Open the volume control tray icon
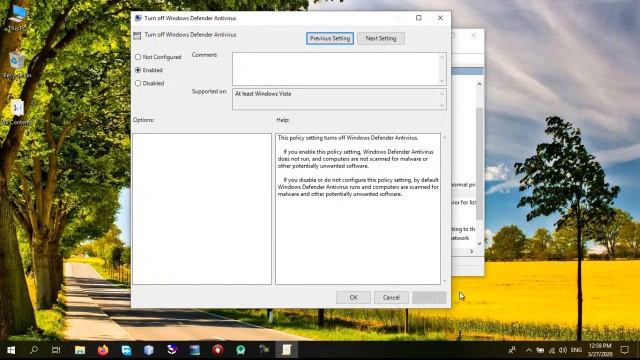The width and height of the screenshot is (640, 360). [x=563, y=350]
